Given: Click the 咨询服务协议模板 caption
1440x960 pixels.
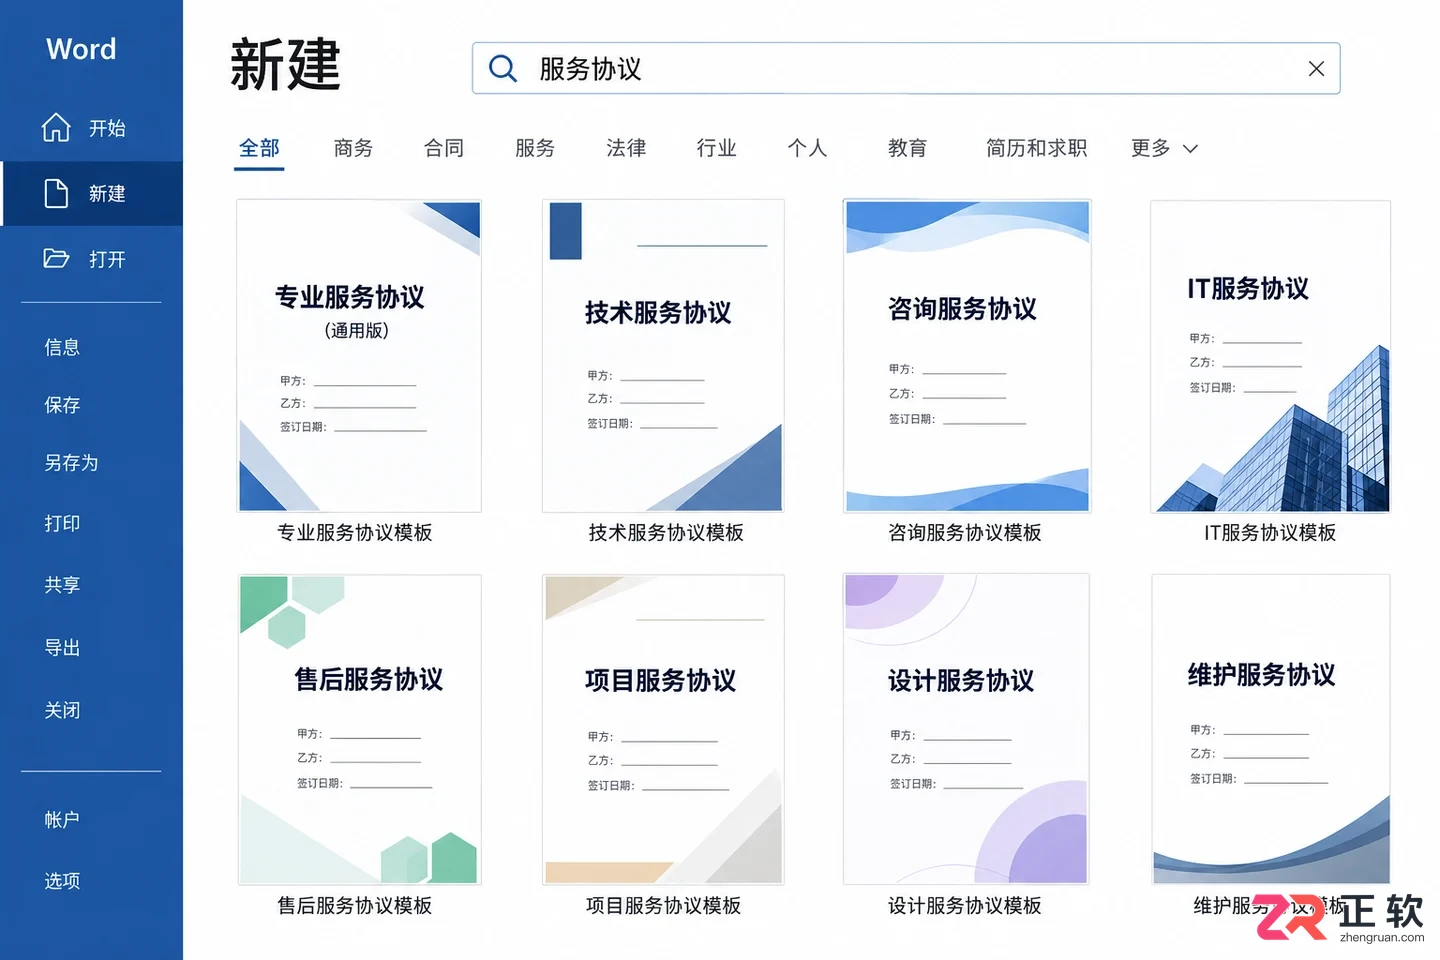Looking at the screenshot, I should 965,533.
